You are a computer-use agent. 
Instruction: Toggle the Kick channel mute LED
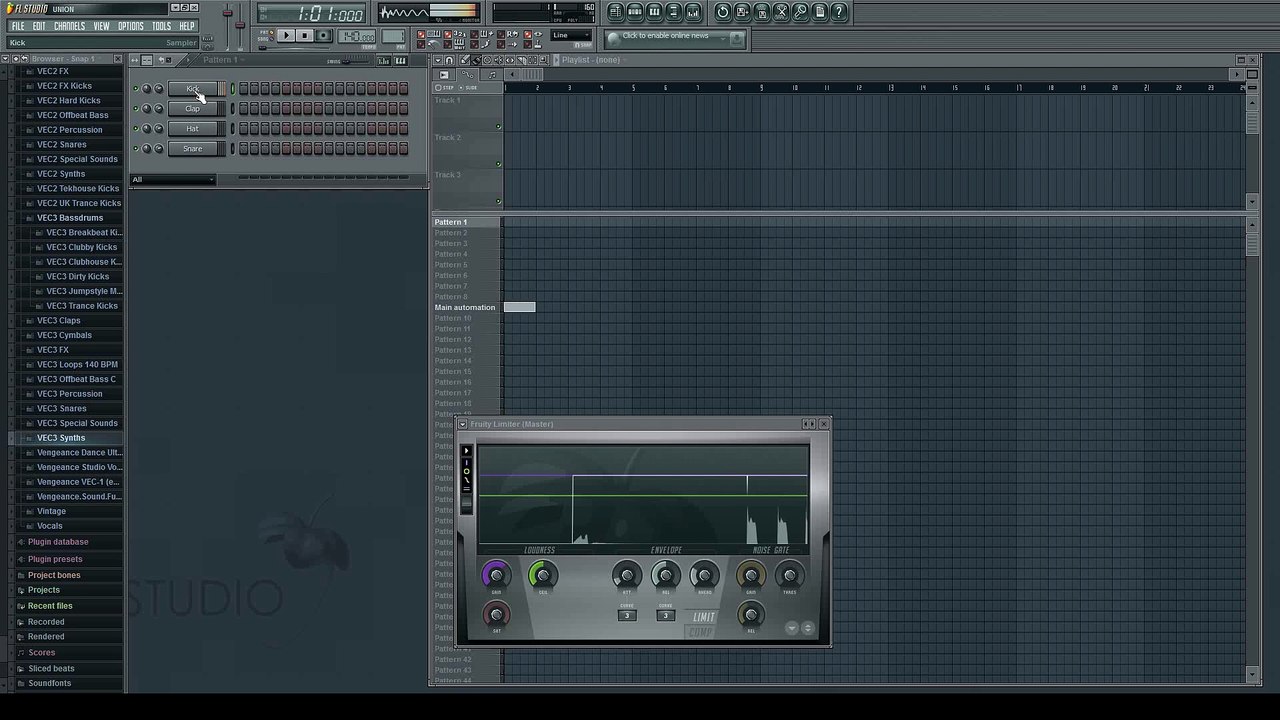click(136, 89)
